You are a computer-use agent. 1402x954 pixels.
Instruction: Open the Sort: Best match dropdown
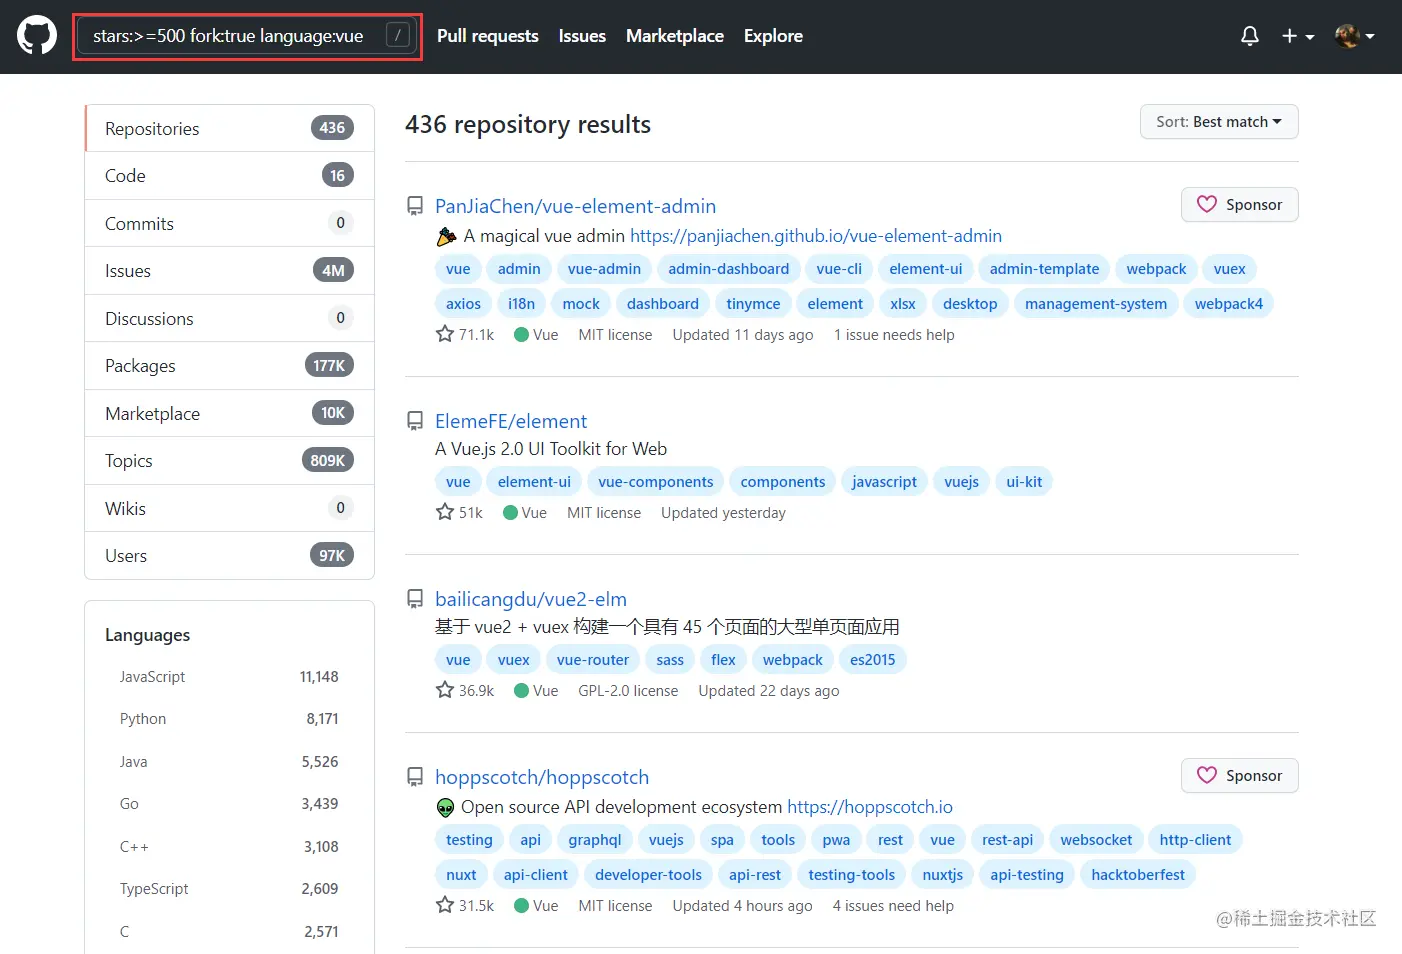(1219, 122)
